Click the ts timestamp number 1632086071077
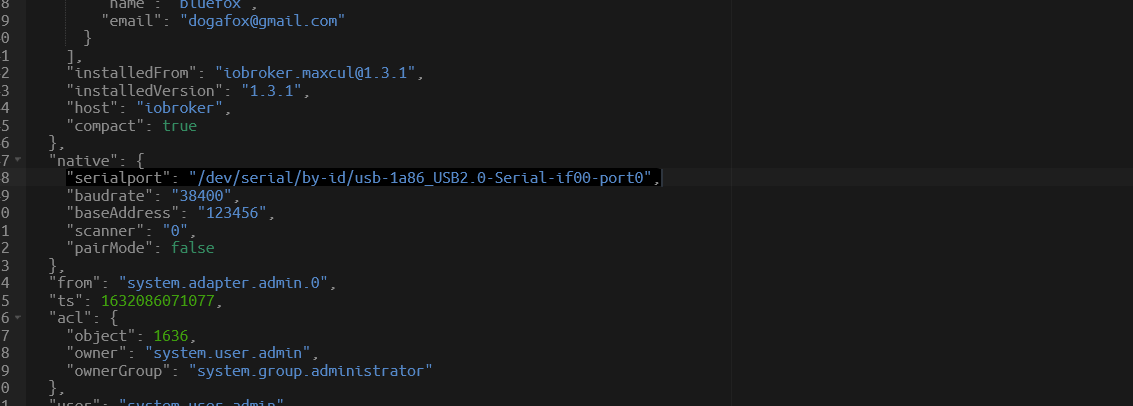 point(158,301)
